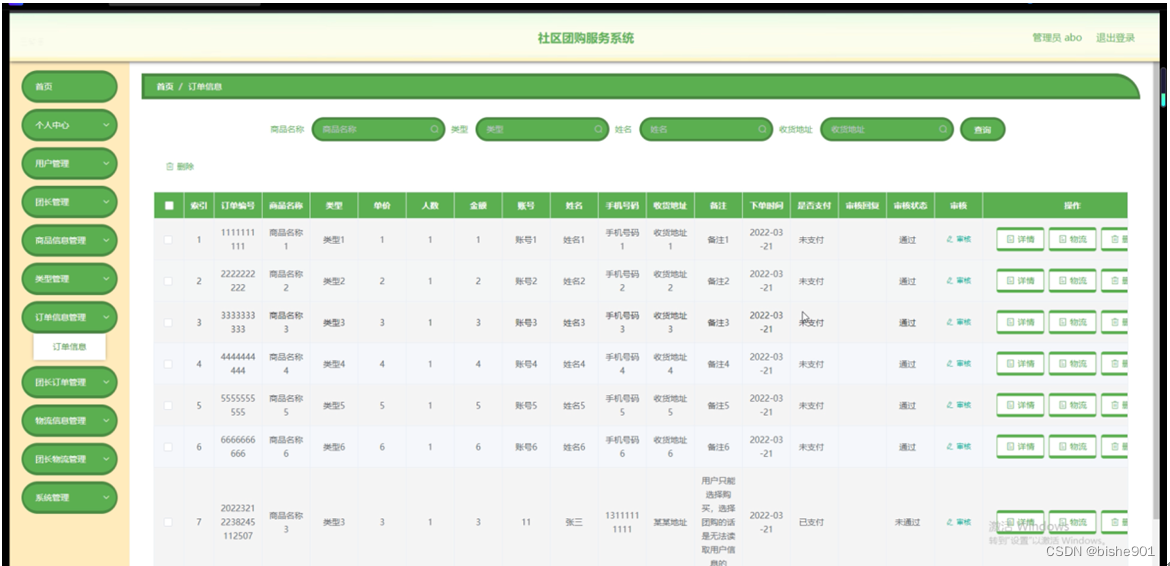
Task: Expand the 个人中心 sidebar menu
Action: 69,125
